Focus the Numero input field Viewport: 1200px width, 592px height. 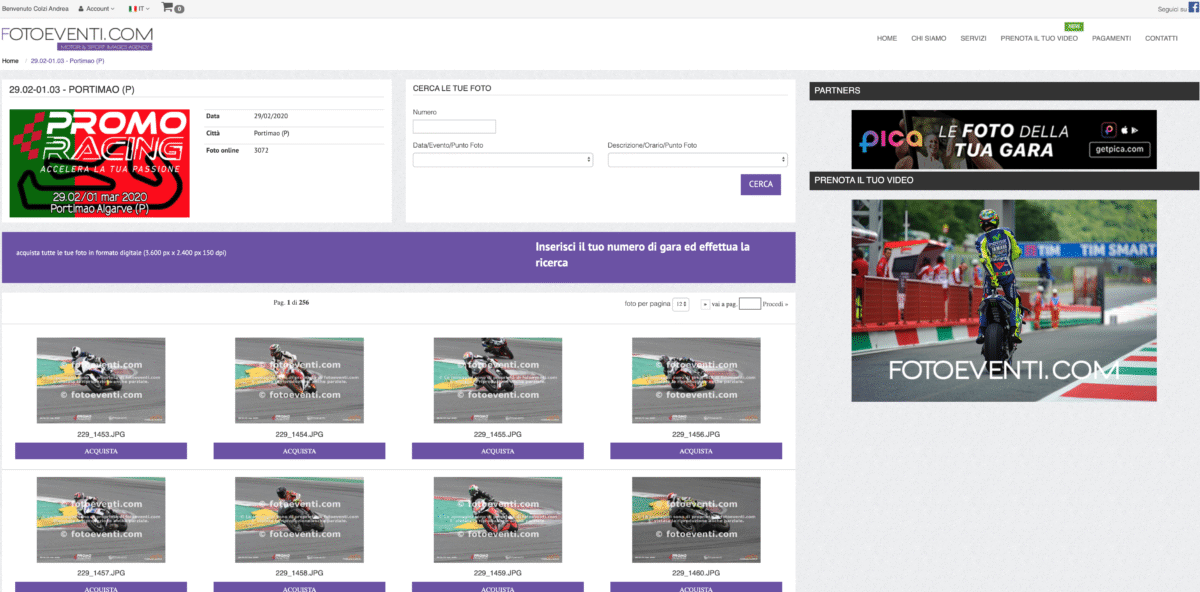pyautogui.click(x=454, y=127)
